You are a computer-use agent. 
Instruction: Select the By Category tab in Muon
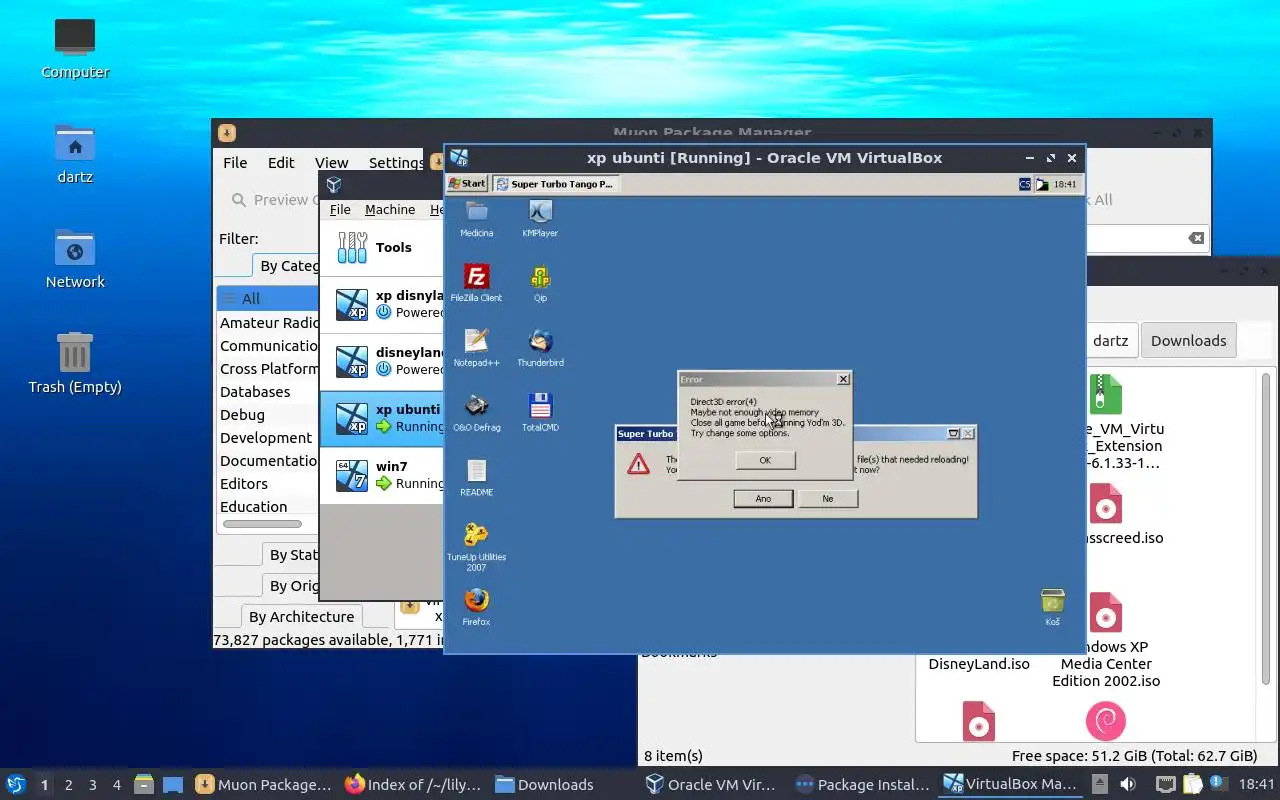[x=288, y=265]
